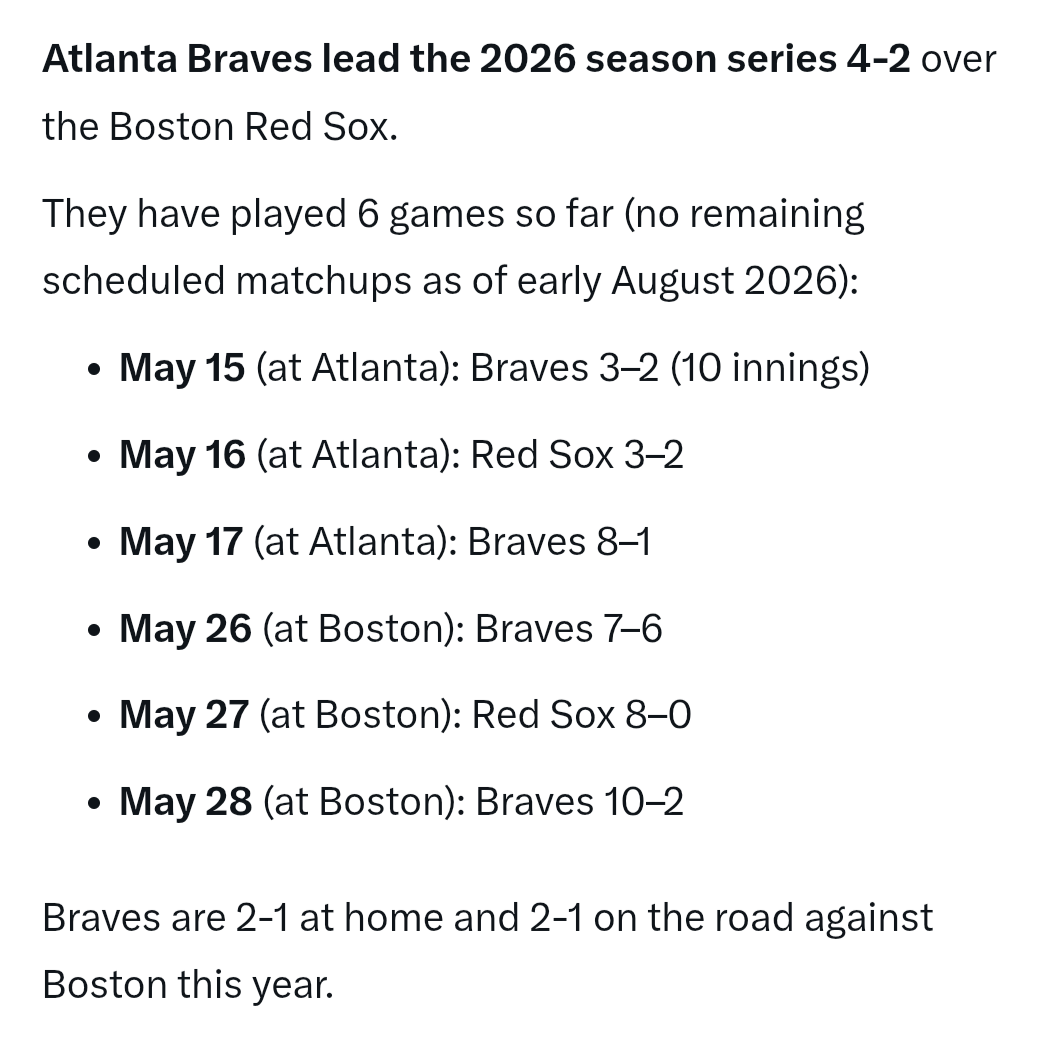1037x1051 pixels.
Task: Click the May 16 game date
Action: coord(182,454)
